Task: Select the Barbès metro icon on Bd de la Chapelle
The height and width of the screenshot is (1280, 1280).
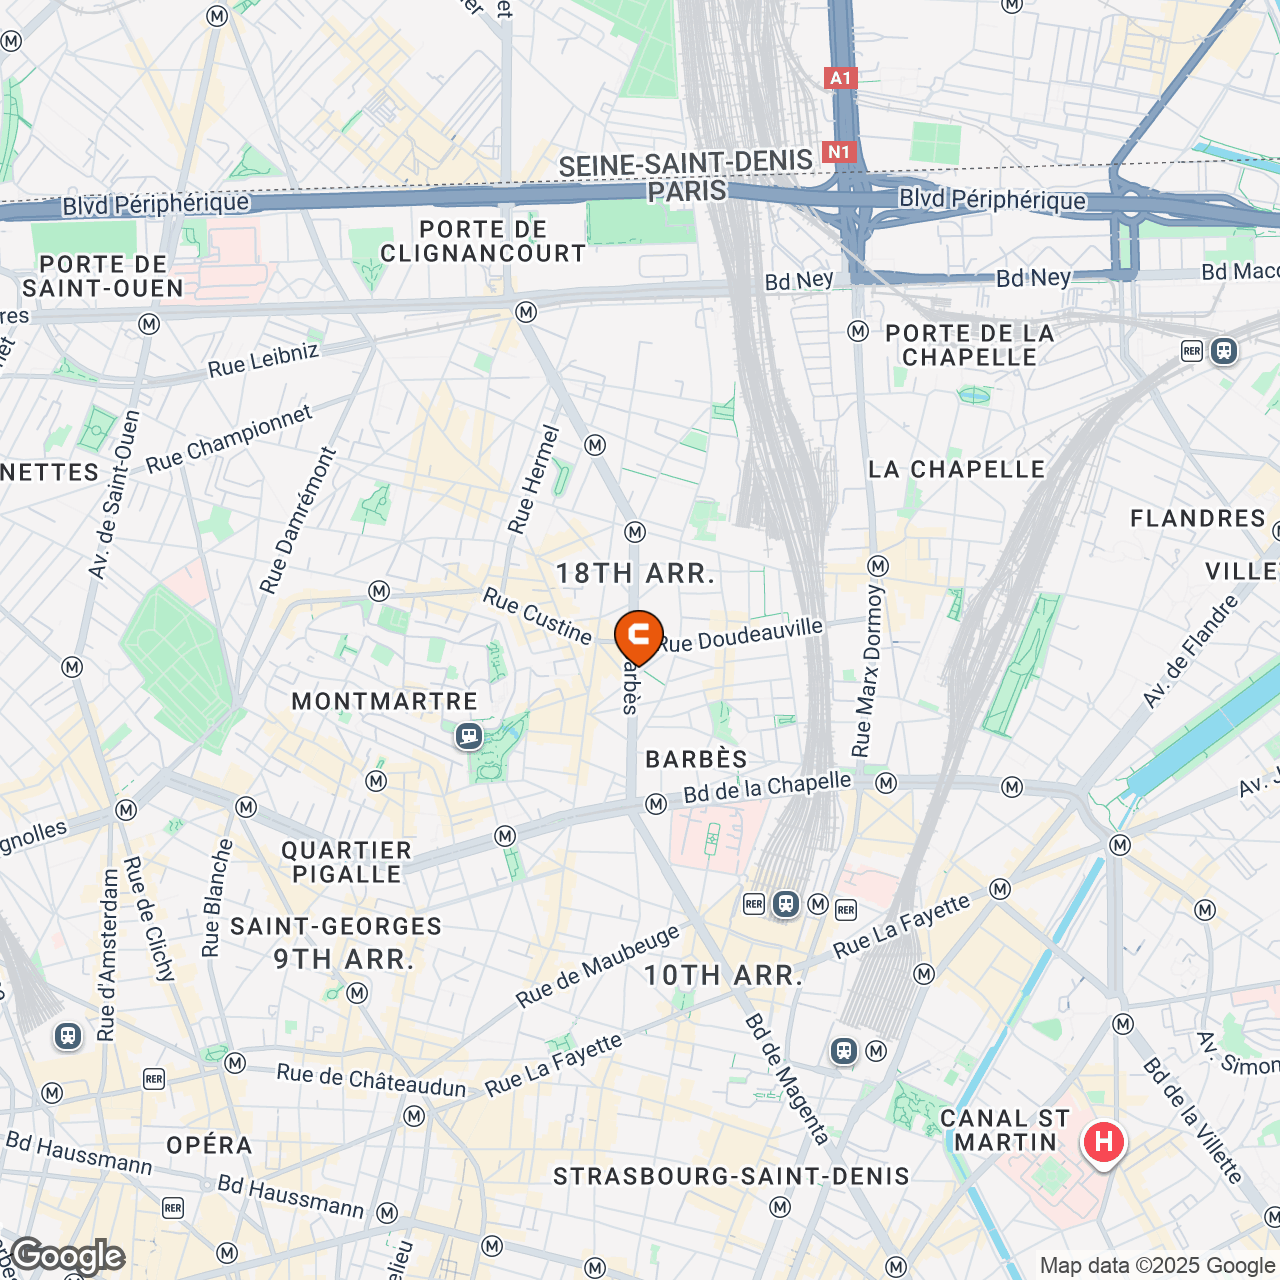Action: click(656, 804)
